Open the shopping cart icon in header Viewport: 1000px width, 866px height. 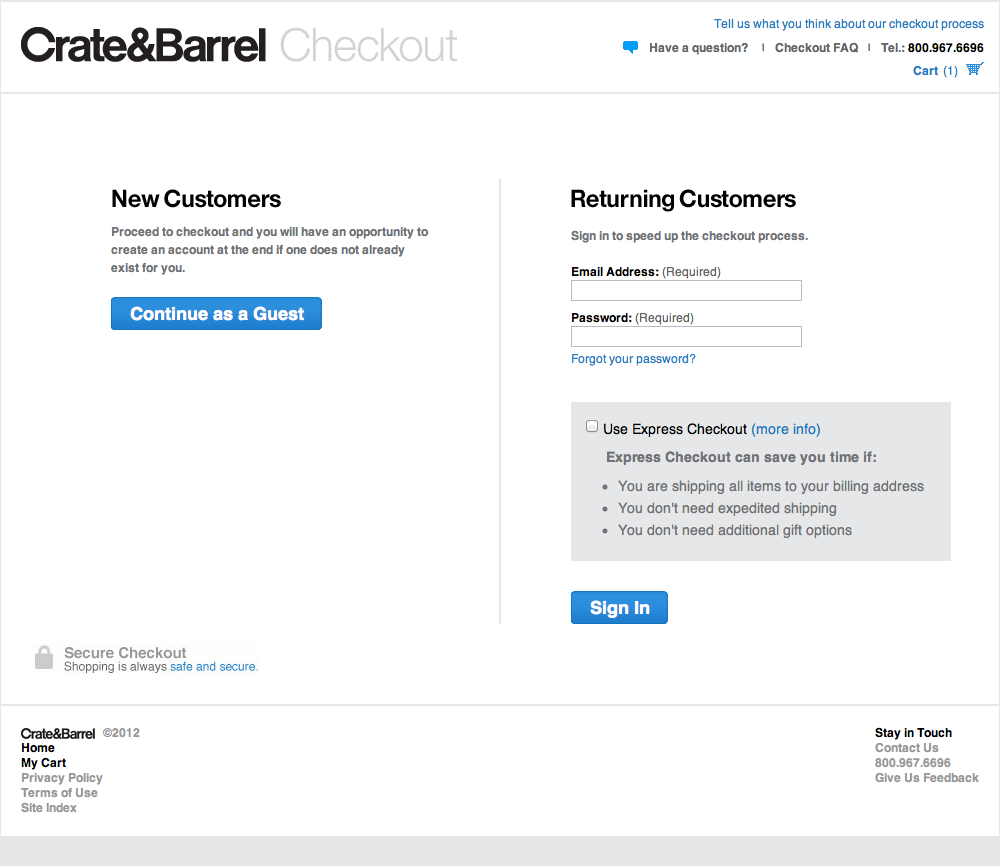[974, 70]
